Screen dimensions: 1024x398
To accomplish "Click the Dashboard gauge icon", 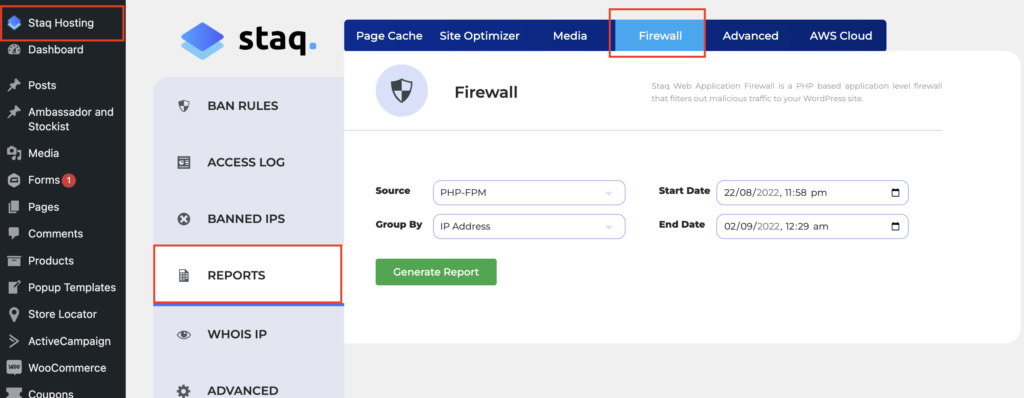I will [x=14, y=50].
